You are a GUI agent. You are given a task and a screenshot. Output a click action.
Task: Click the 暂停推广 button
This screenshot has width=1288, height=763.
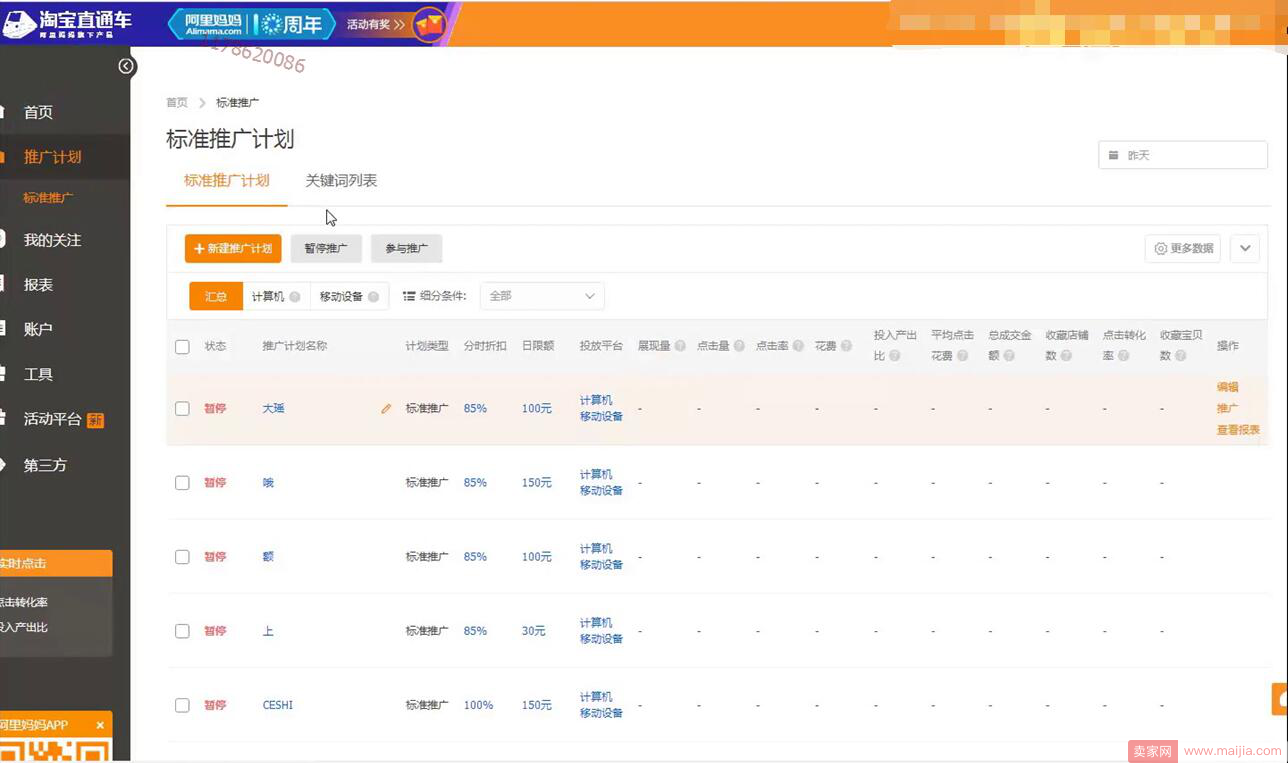[x=326, y=248]
